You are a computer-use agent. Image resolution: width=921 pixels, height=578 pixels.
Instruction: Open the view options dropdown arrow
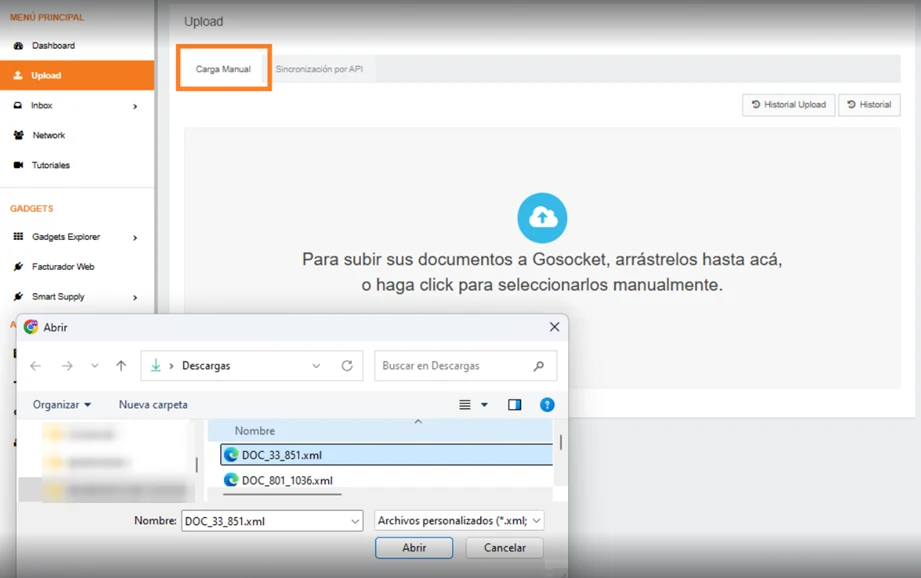[485, 405]
